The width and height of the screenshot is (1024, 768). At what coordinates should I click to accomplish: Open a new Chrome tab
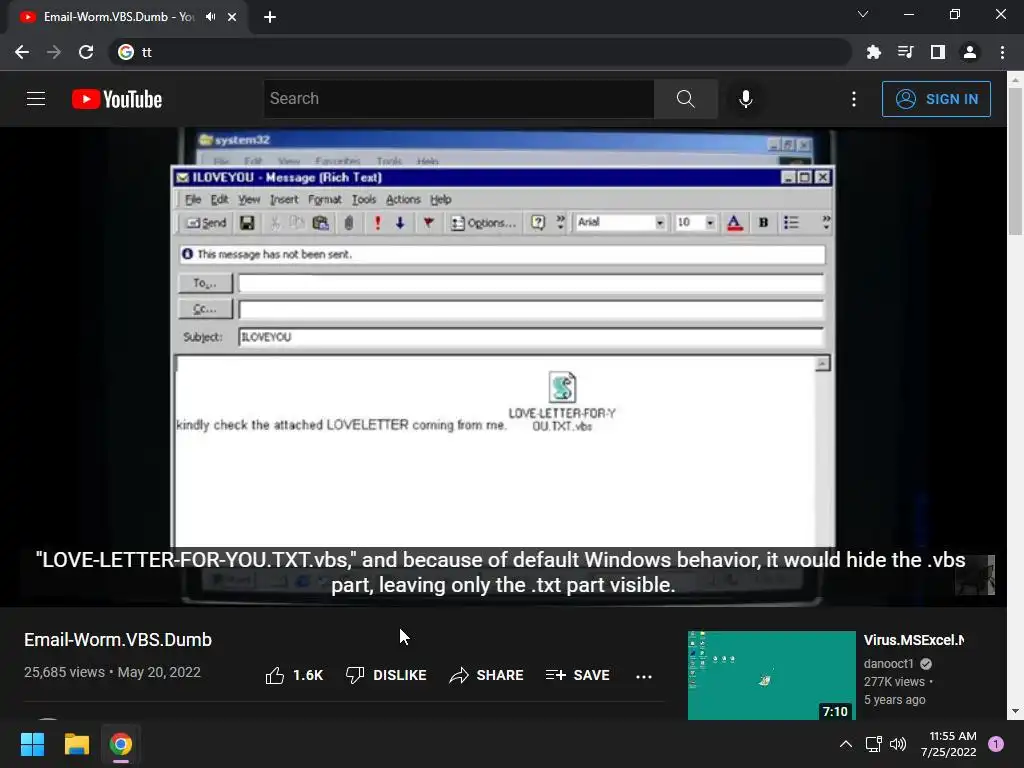(x=270, y=17)
